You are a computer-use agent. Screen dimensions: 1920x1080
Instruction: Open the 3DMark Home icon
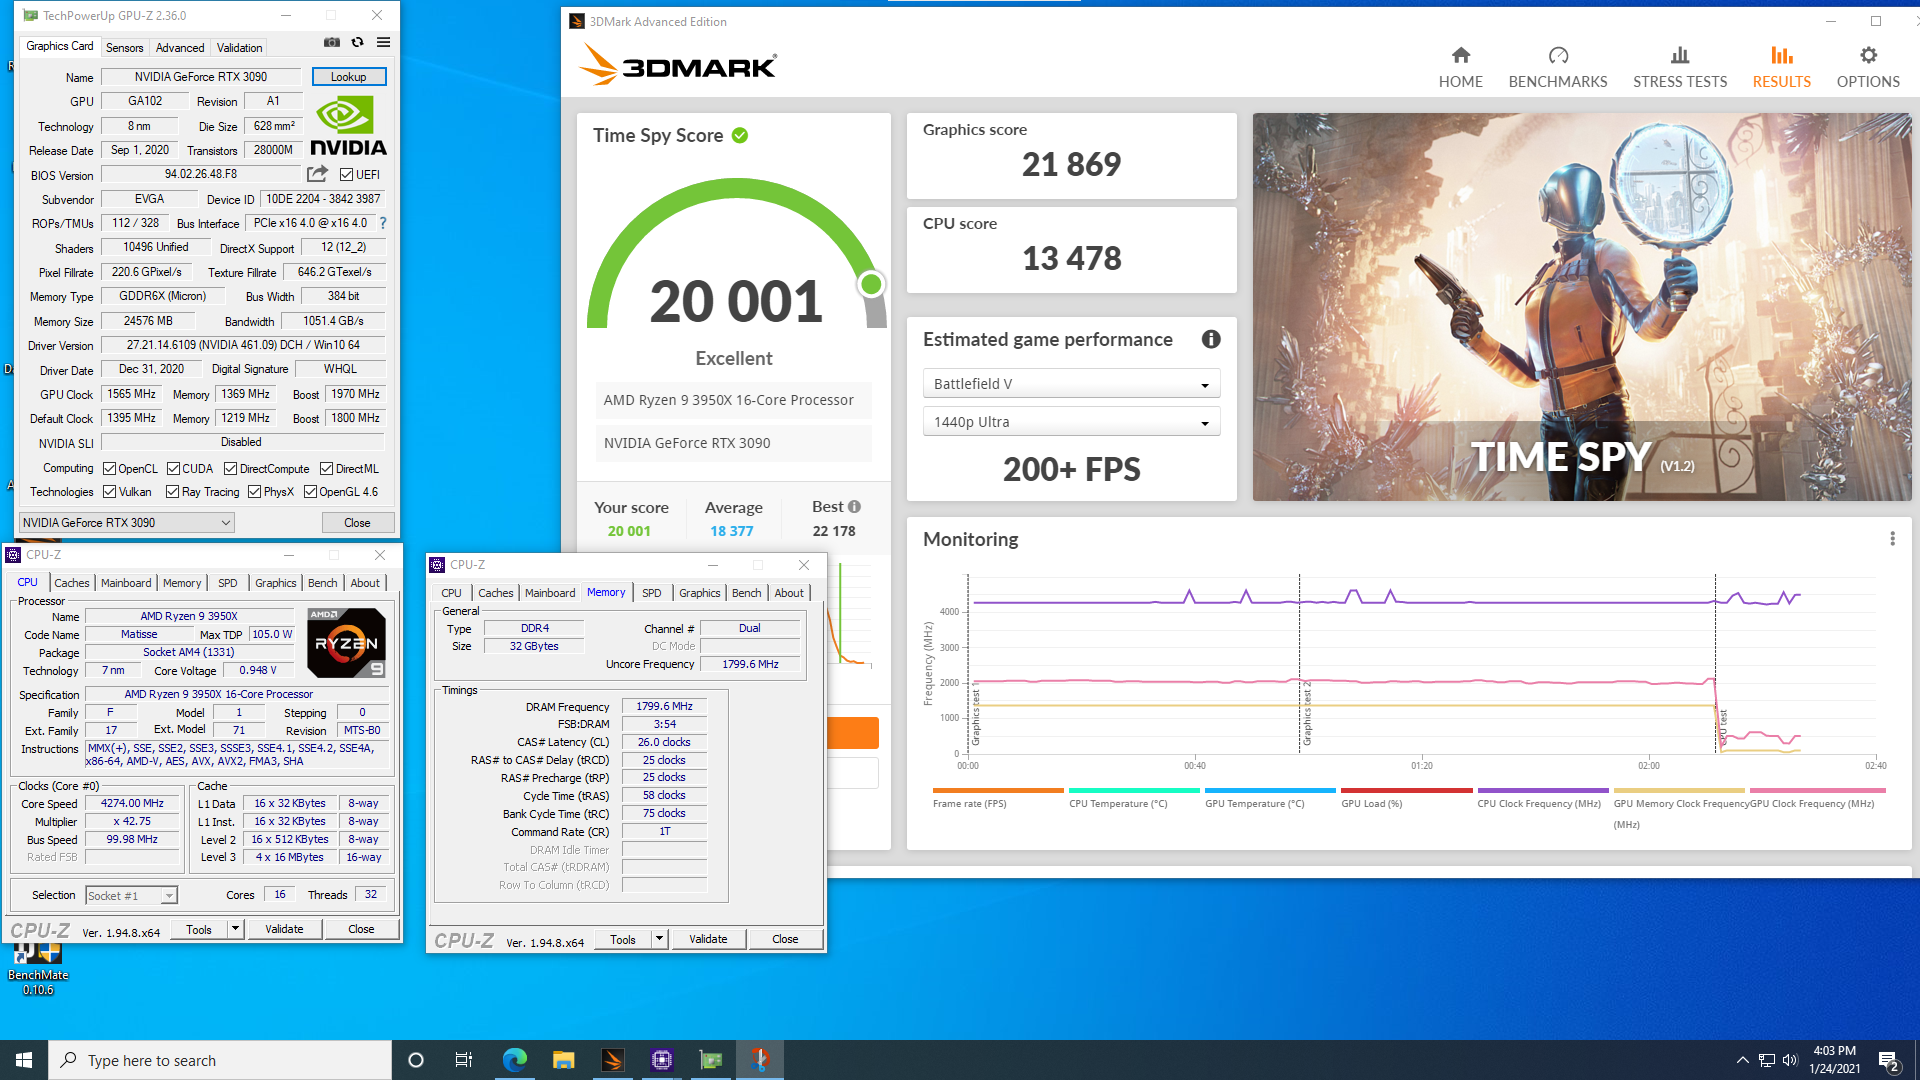tap(1461, 55)
